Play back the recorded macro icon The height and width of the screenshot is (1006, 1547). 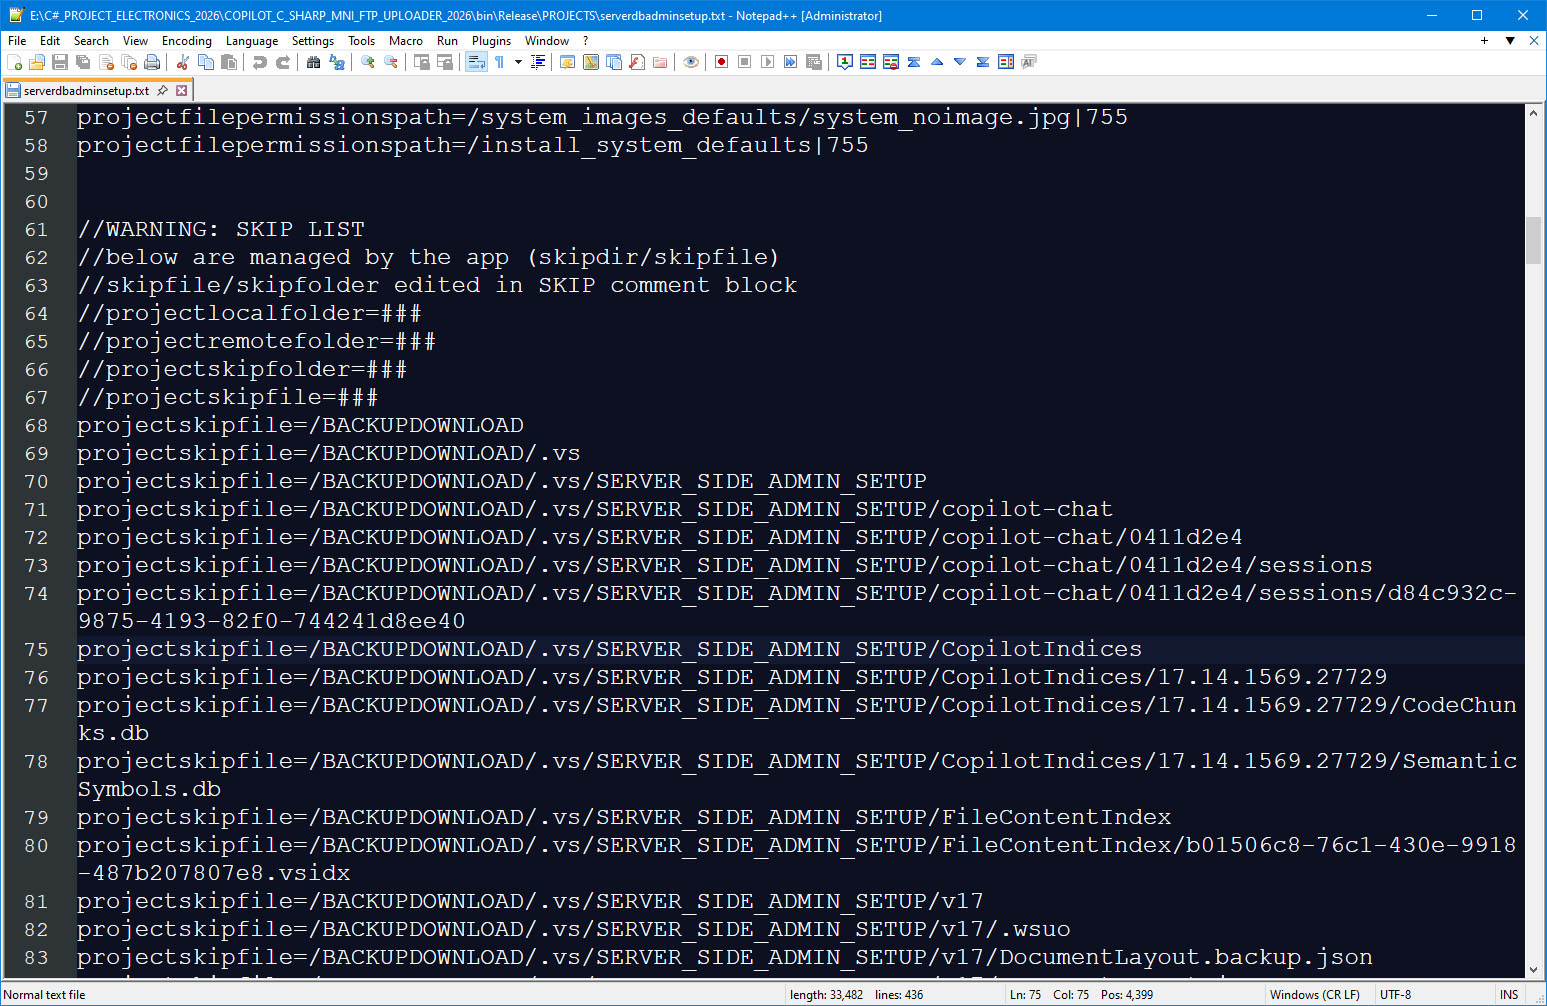[x=767, y=62]
